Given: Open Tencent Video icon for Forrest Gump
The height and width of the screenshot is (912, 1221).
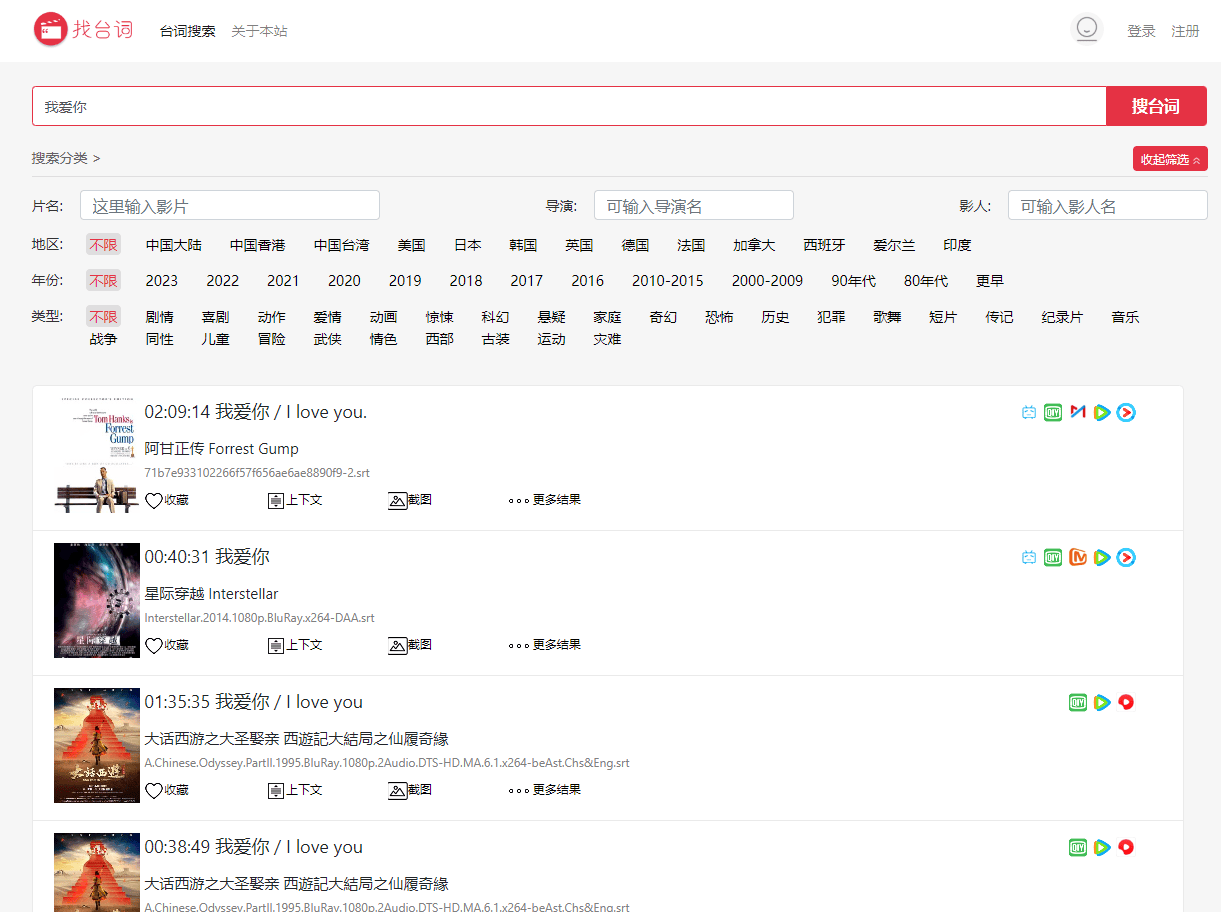Looking at the screenshot, I should point(1102,413).
